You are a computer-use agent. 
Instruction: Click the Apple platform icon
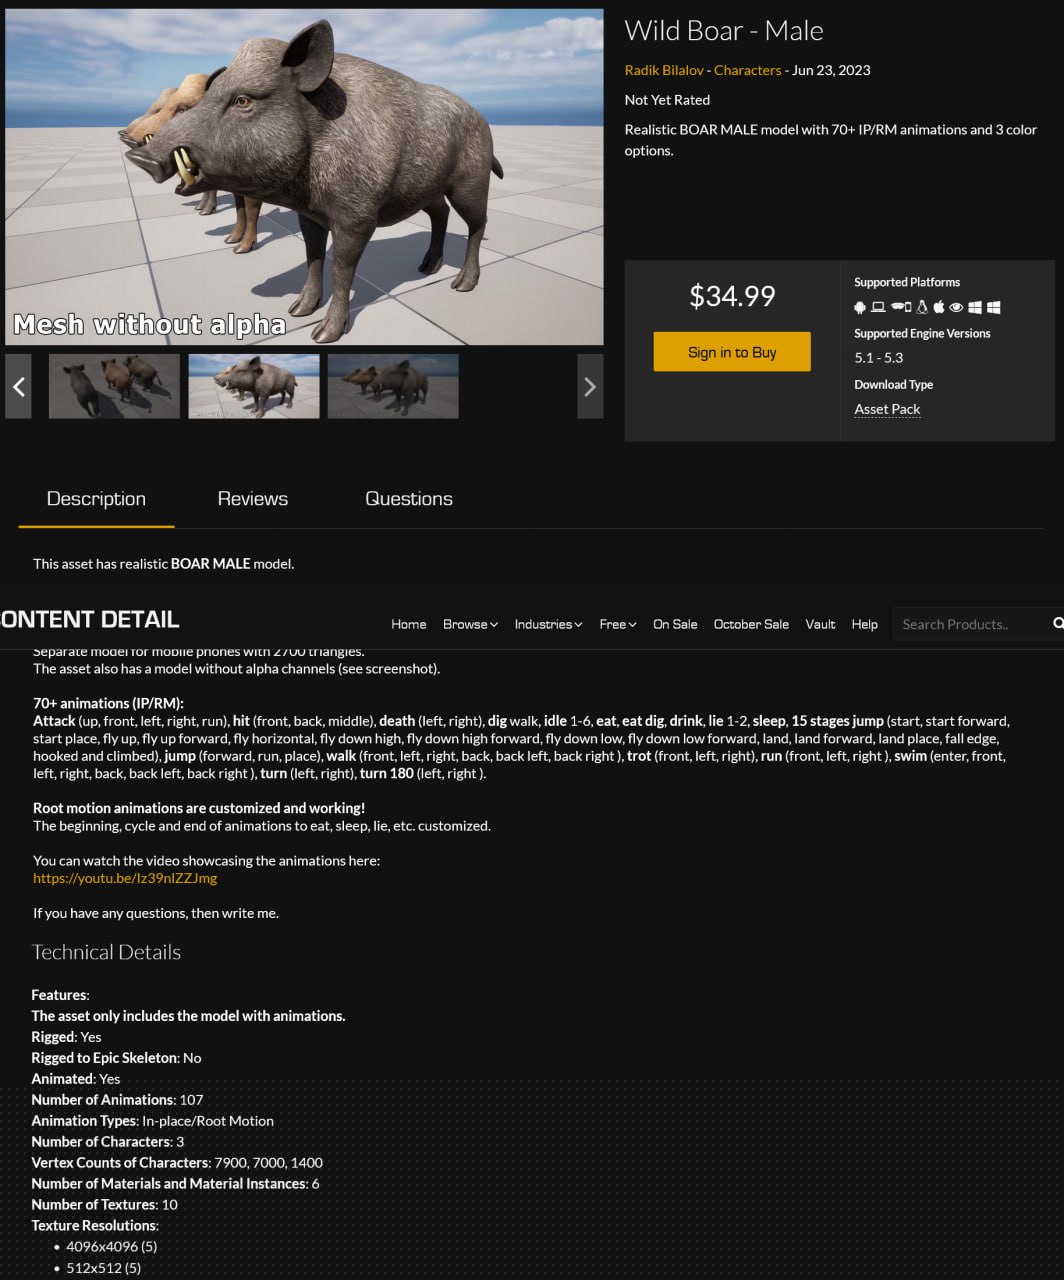pyautogui.click(x=939, y=307)
